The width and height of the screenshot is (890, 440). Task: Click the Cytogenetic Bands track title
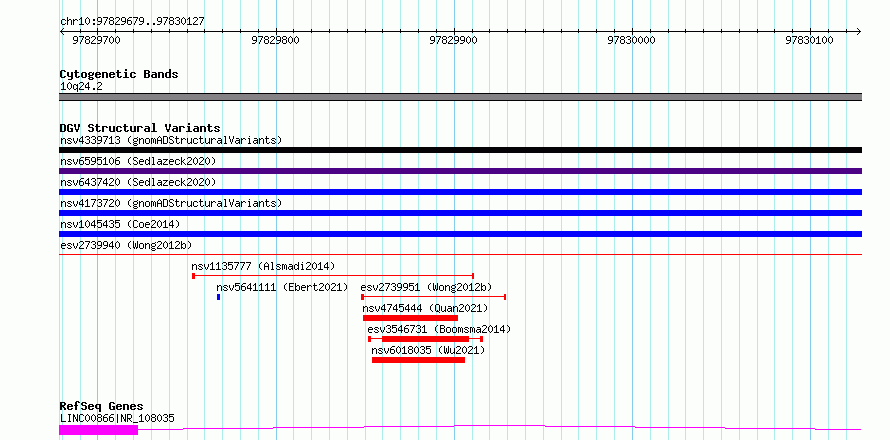[x=119, y=74]
